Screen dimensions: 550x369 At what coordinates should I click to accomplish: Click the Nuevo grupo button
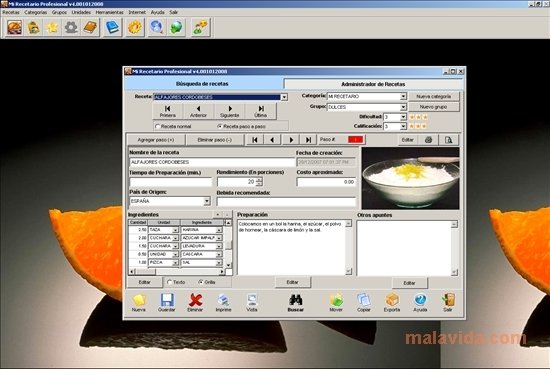(x=434, y=107)
